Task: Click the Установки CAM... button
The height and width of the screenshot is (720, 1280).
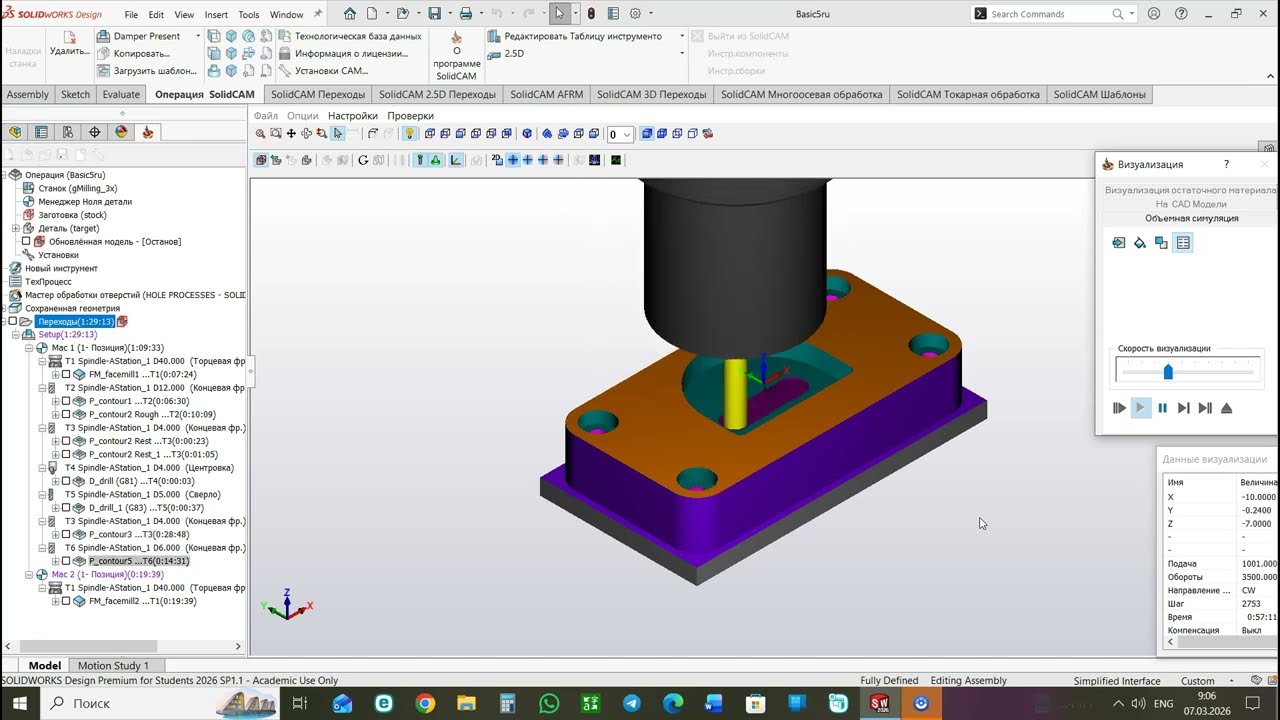Action: point(323,71)
